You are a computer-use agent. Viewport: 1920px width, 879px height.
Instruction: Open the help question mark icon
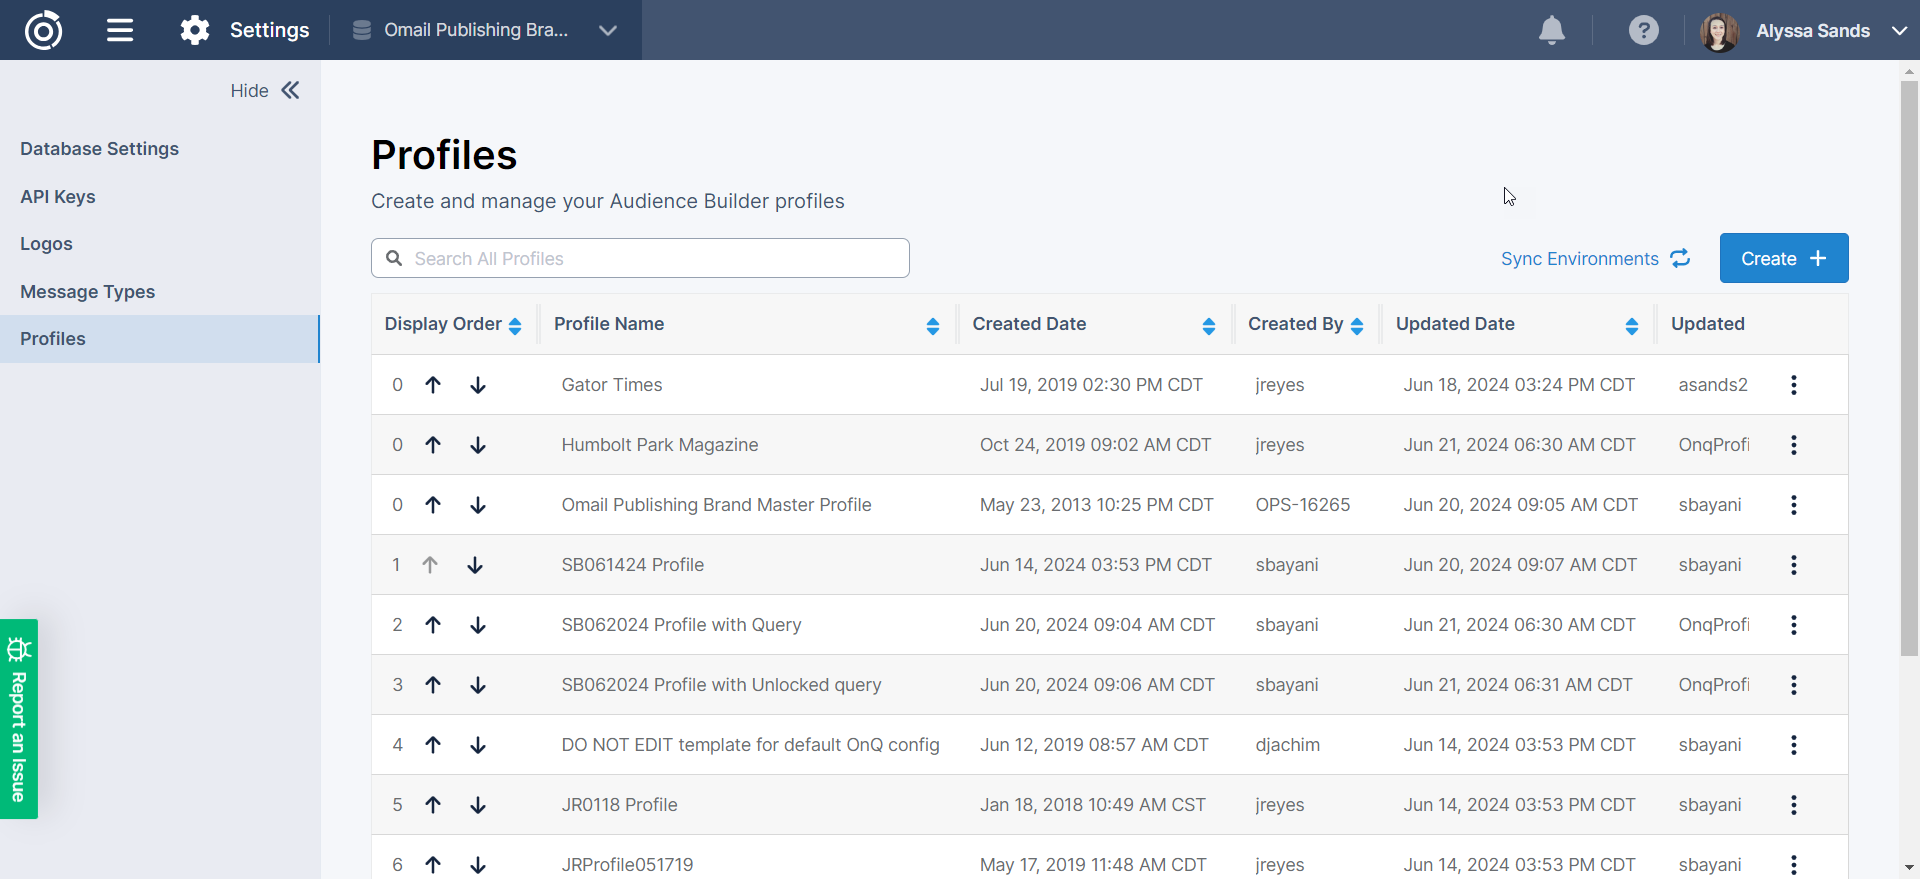1643,30
